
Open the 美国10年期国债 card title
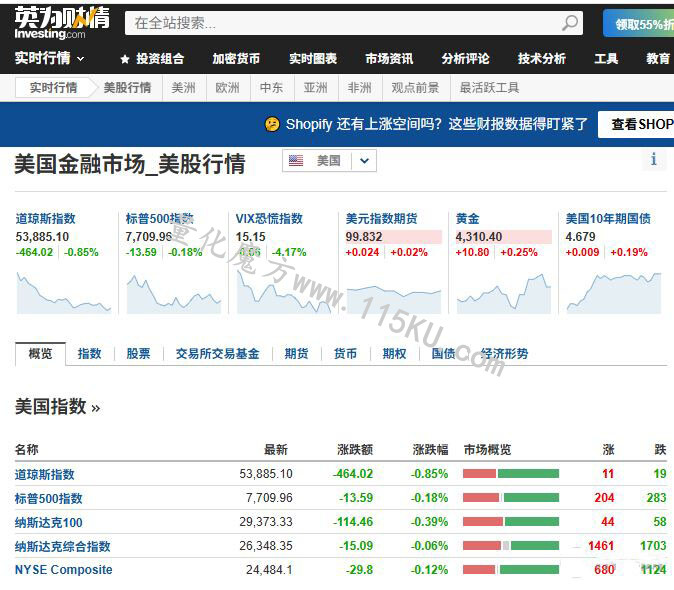[x=608, y=219]
